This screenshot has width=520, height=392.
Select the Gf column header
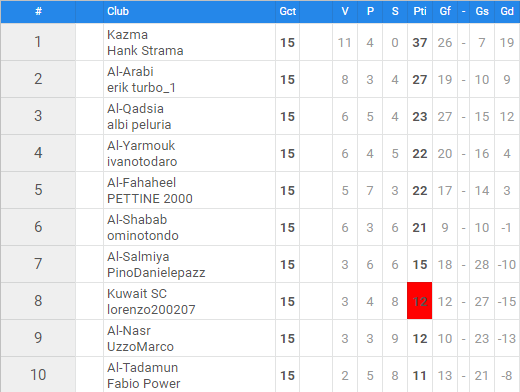tap(445, 11)
